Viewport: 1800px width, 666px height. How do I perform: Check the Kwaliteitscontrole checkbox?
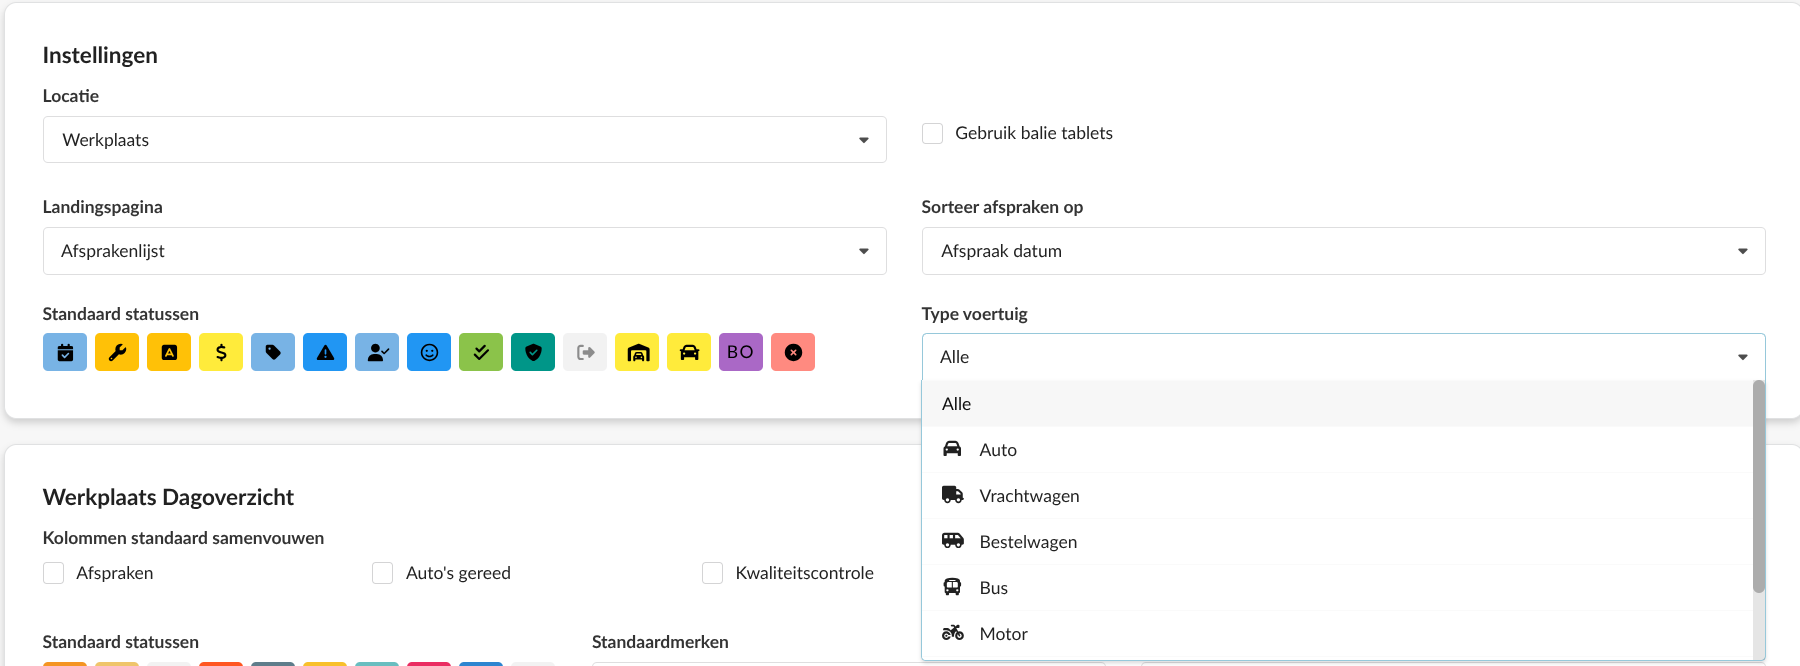(712, 573)
